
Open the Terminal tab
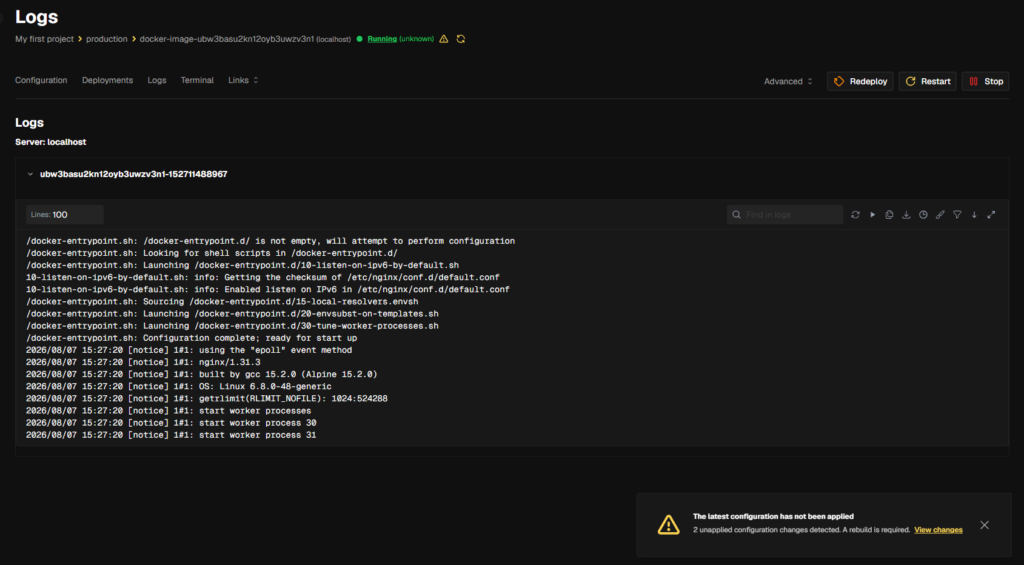point(197,80)
